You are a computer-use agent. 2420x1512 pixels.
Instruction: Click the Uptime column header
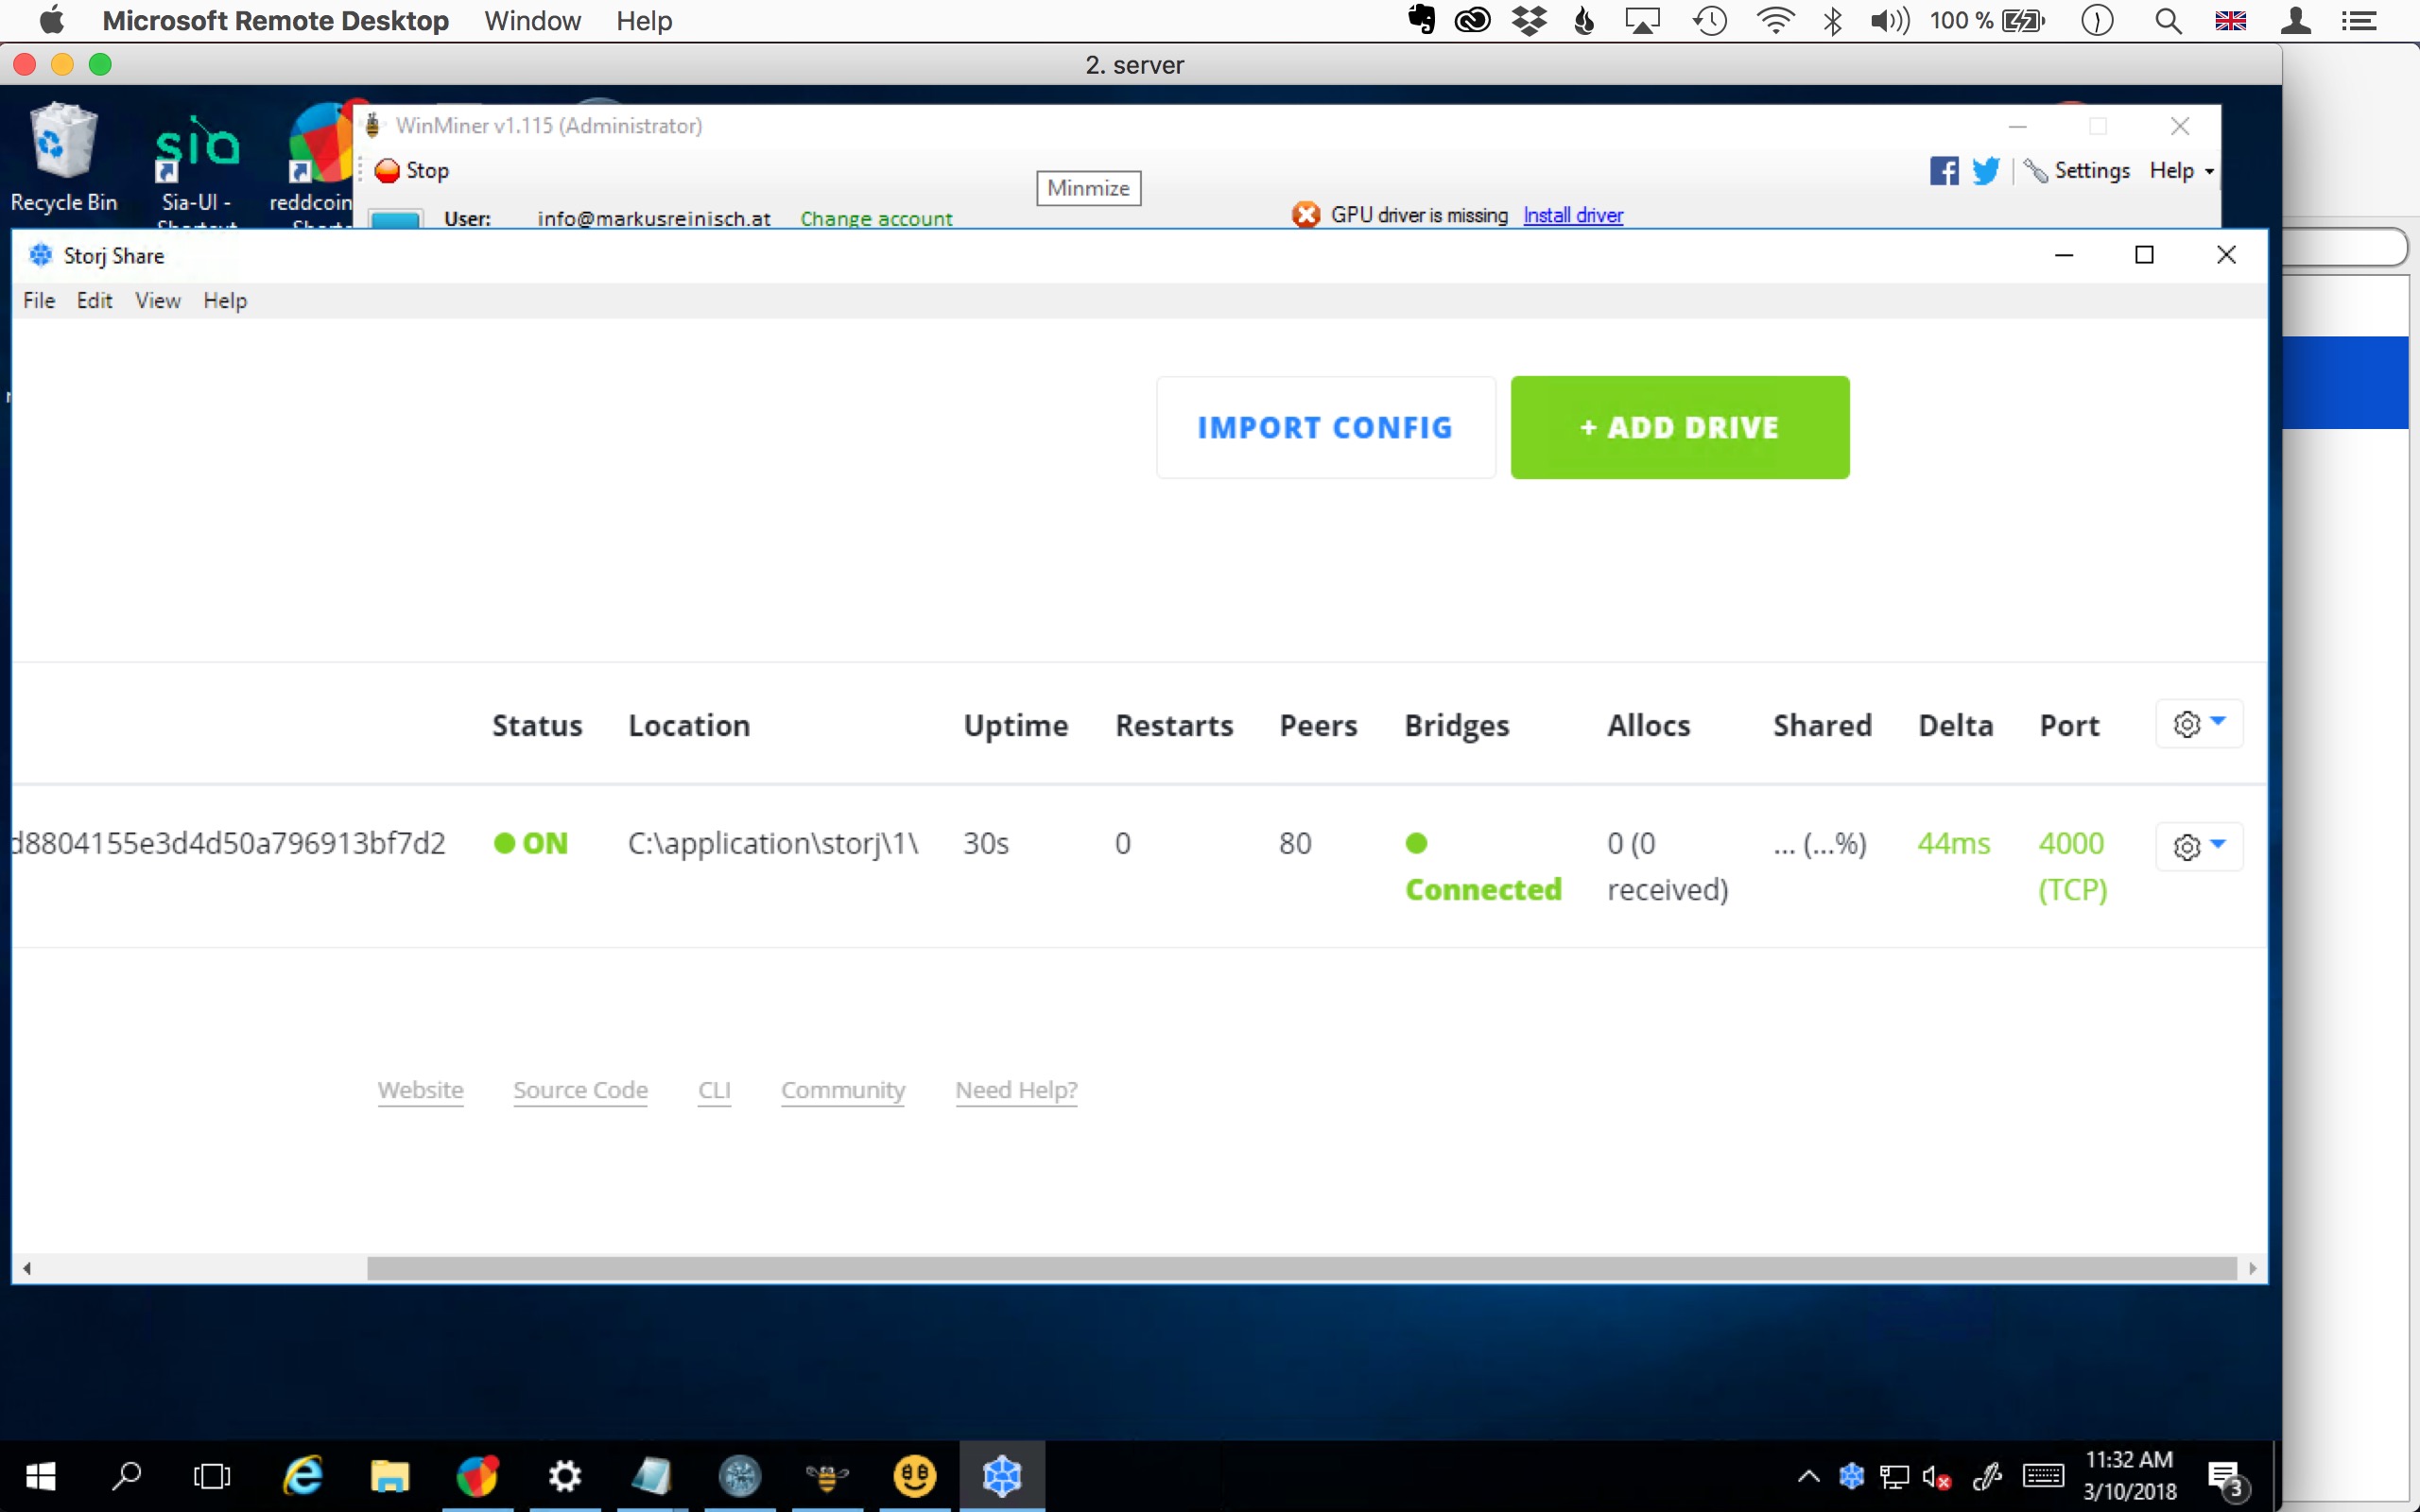coord(1016,725)
